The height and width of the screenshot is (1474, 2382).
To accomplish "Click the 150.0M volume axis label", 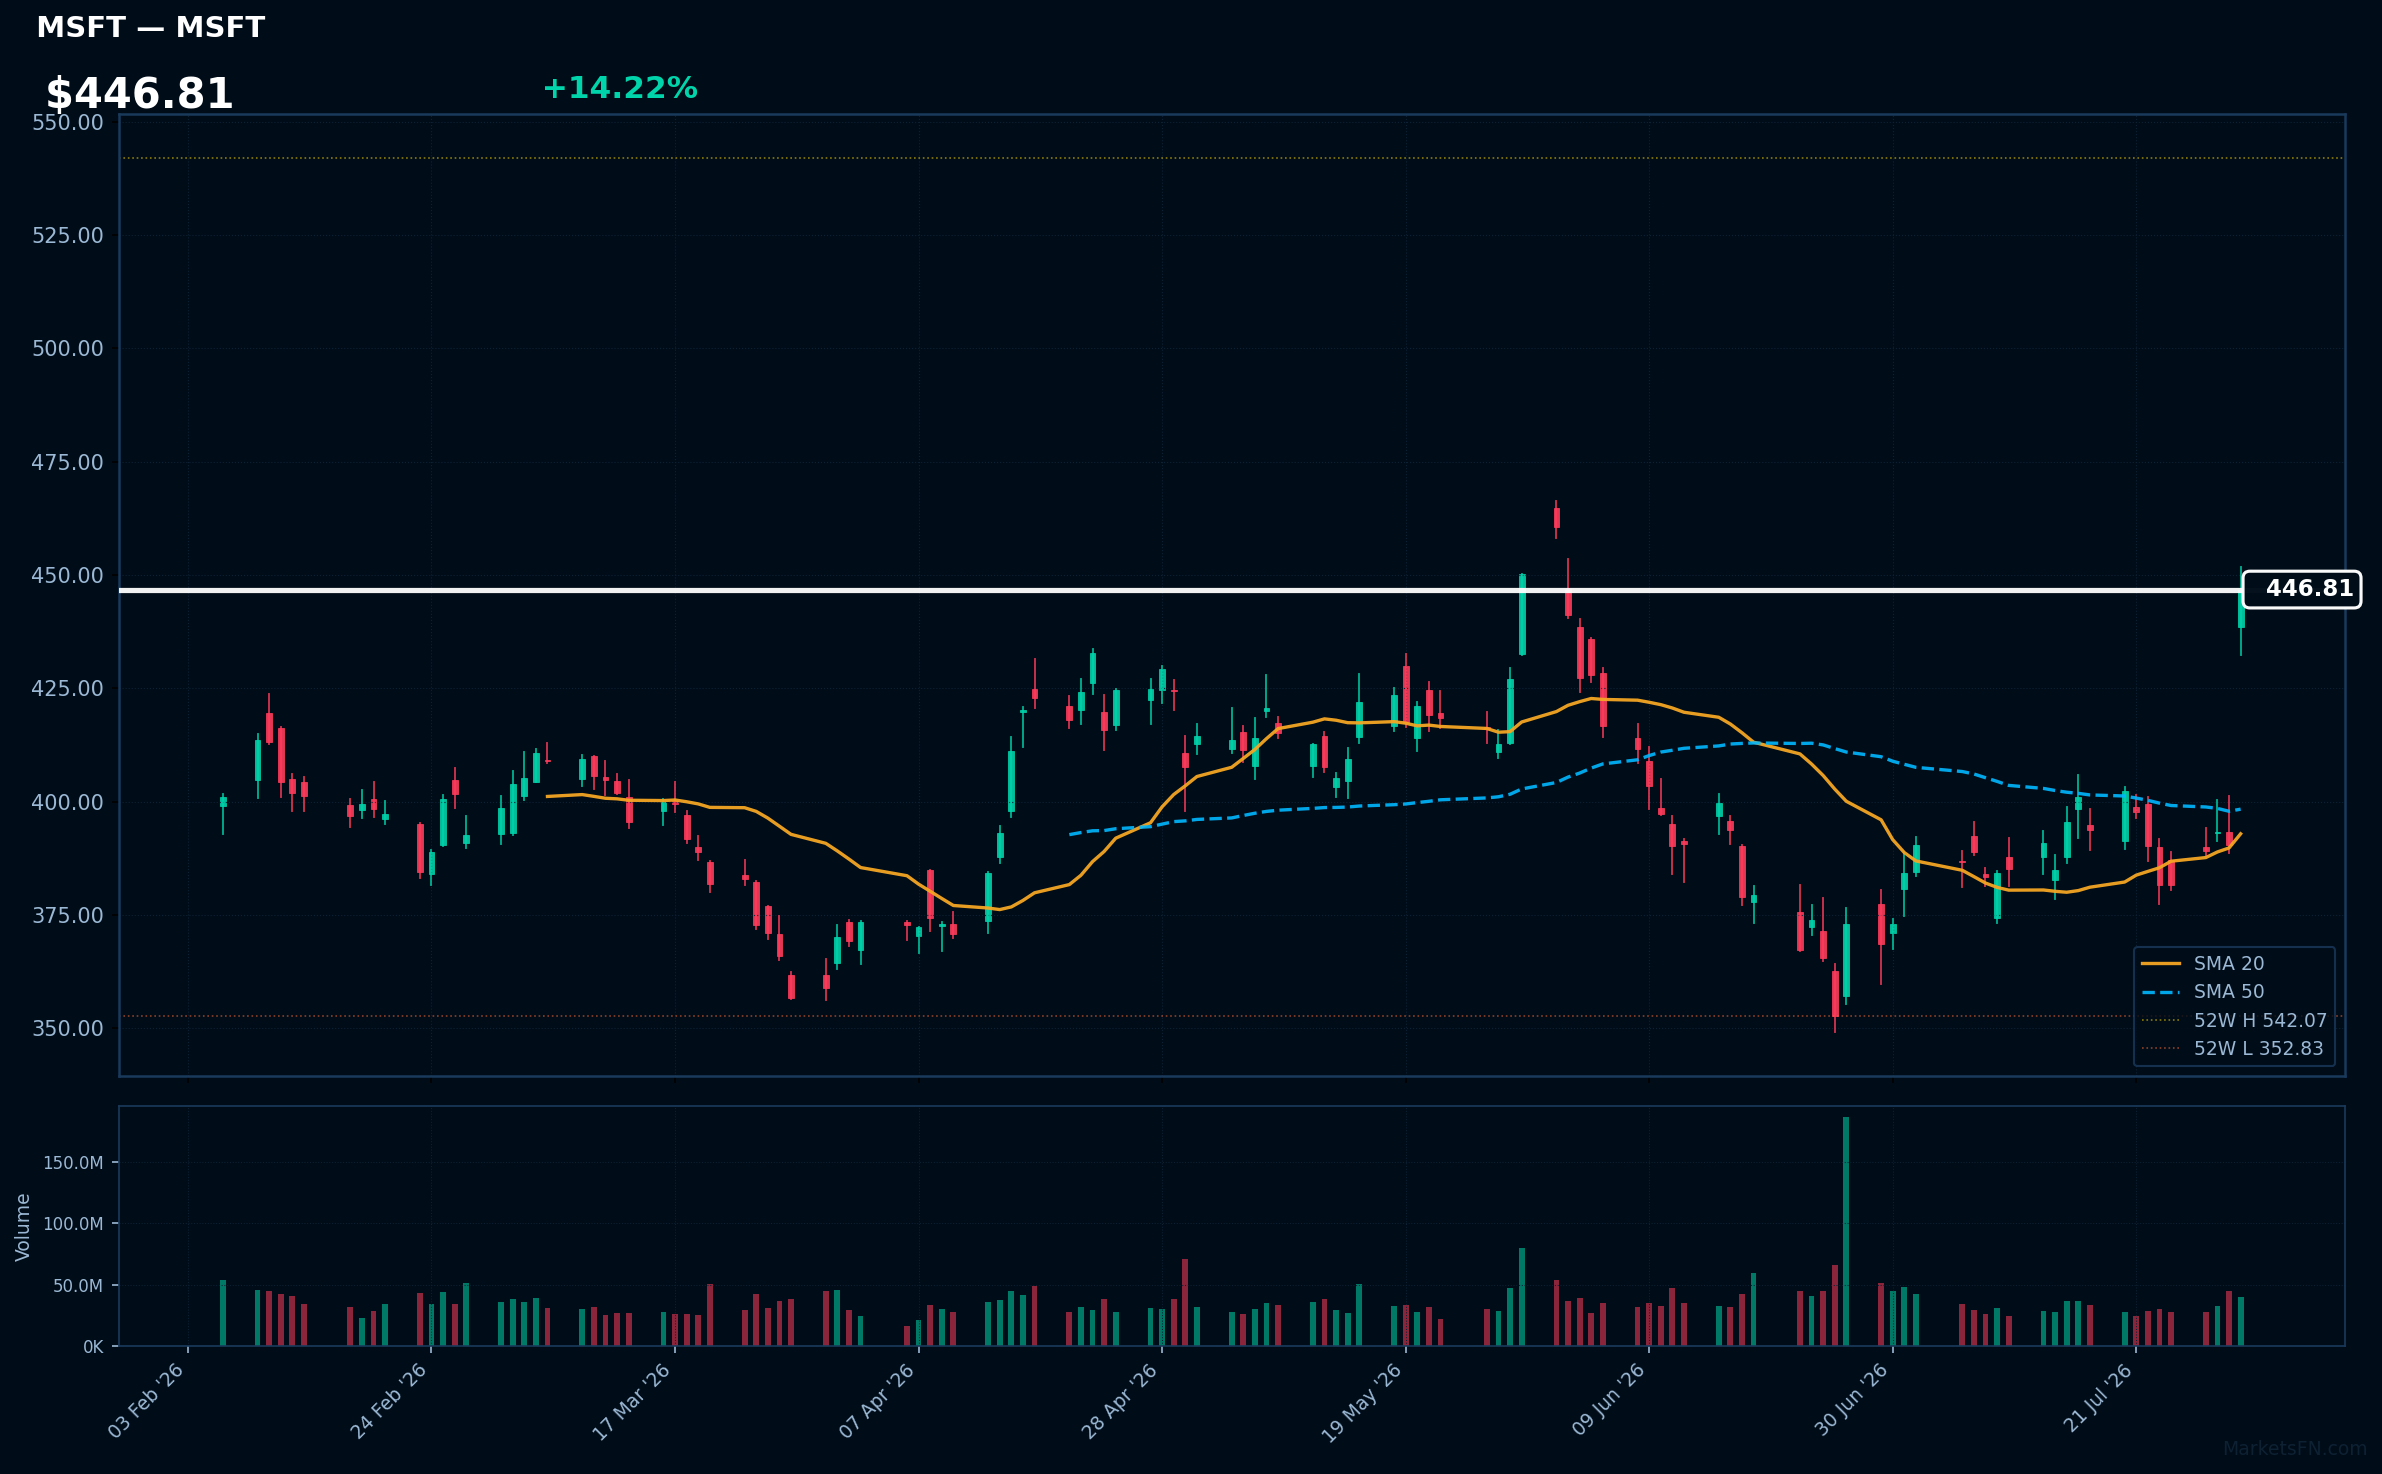I will coord(73,1162).
